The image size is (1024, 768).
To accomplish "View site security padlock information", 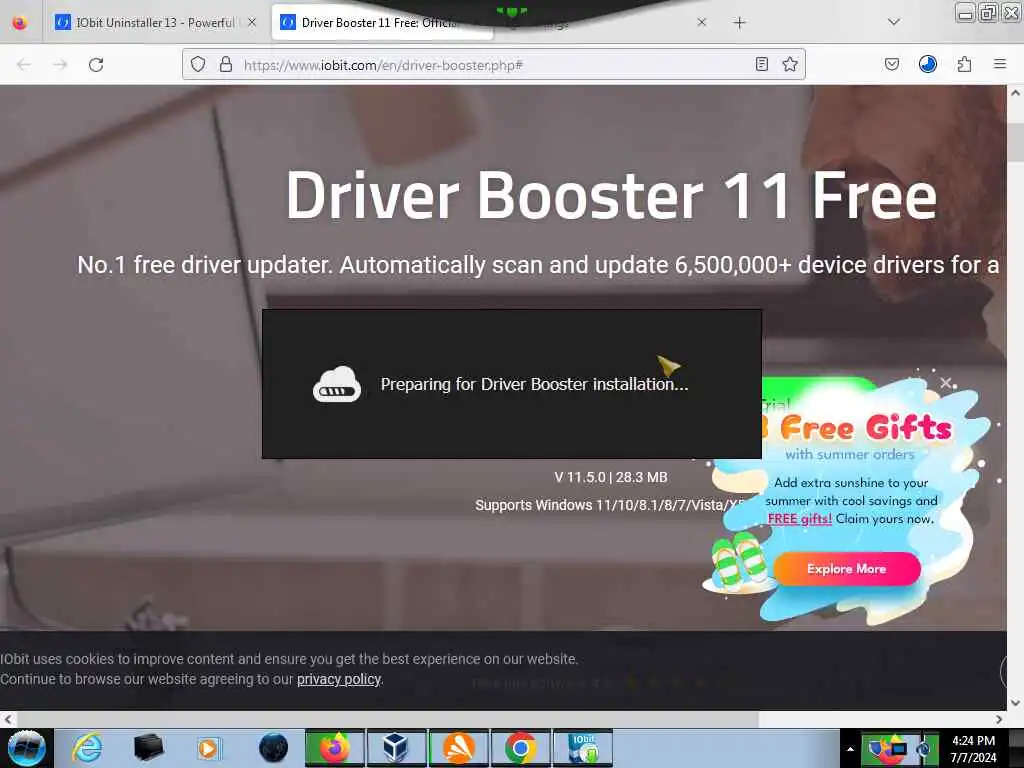I will (x=226, y=64).
